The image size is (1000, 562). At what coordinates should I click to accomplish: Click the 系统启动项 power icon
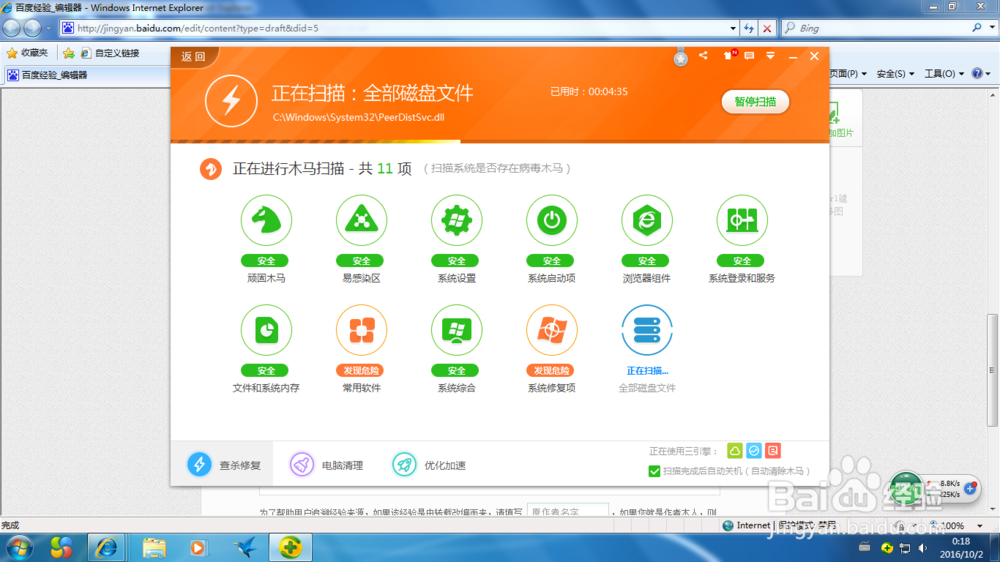552,221
